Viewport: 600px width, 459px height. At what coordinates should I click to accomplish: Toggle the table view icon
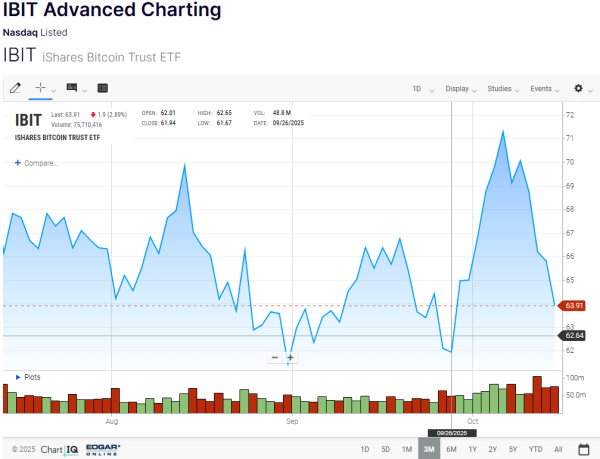click(x=103, y=89)
